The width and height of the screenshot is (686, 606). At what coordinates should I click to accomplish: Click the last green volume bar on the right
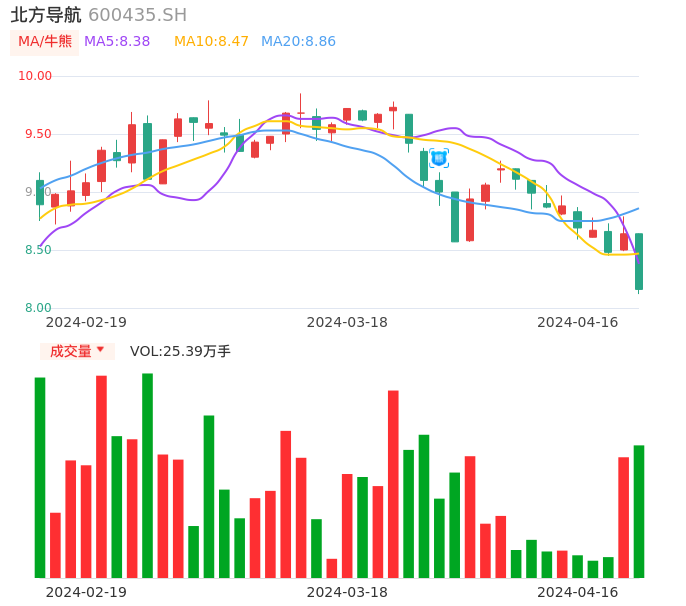click(x=639, y=511)
